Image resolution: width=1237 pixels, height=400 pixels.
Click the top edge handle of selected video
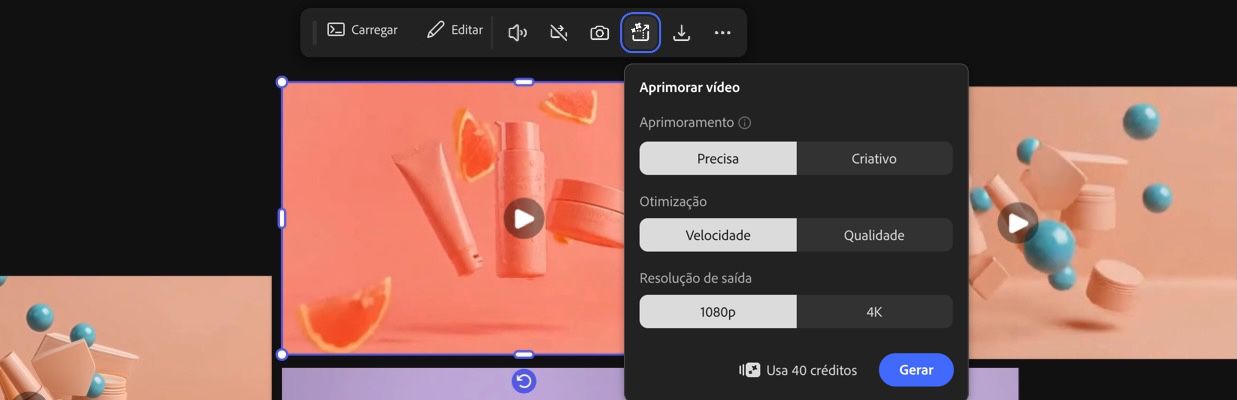(523, 82)
